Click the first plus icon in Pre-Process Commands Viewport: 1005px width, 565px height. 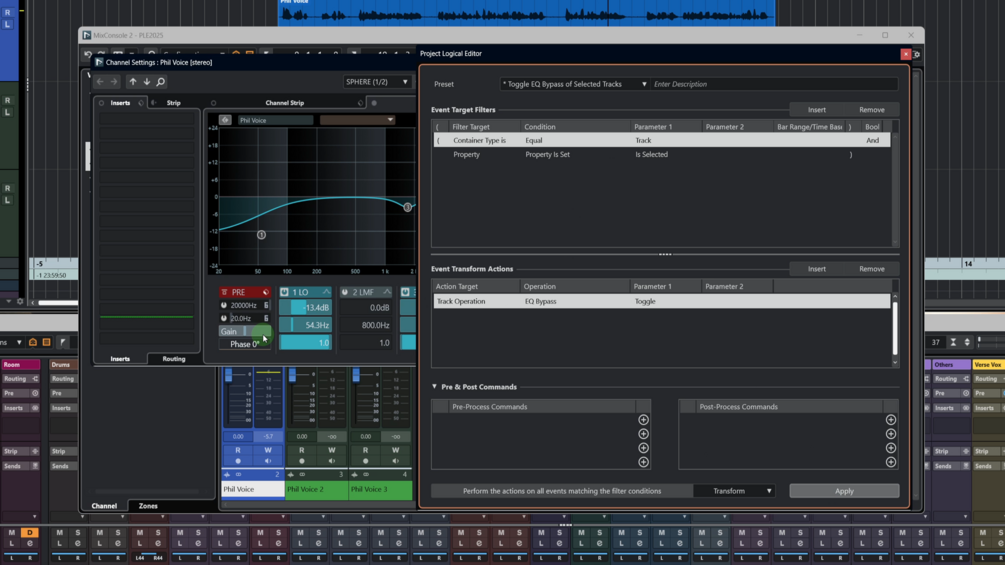[x=644, y=420]
